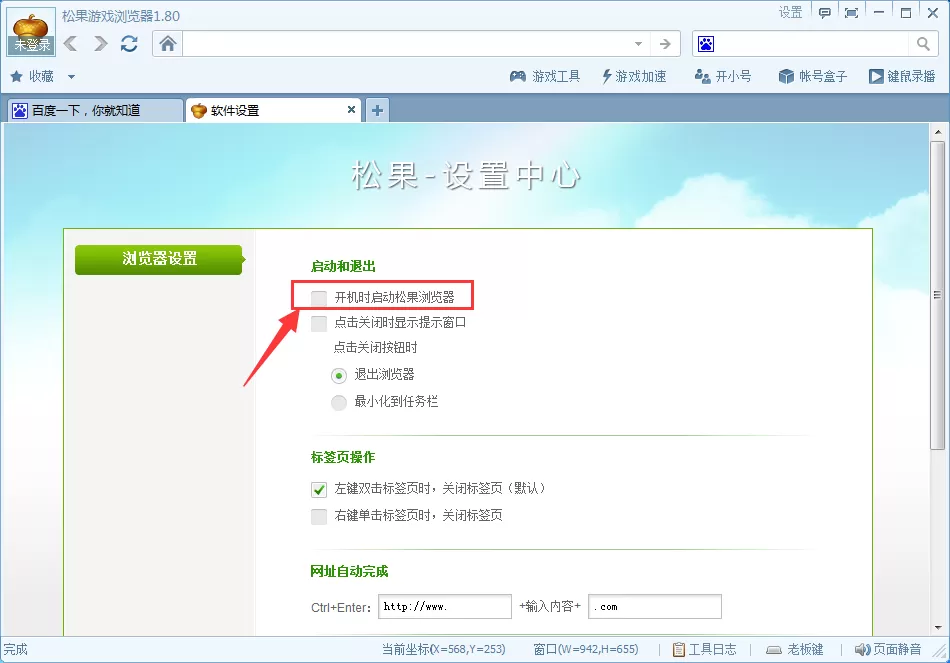Reload page with the refresh icon
Screen dimensions: 950x663
point(129,44)
